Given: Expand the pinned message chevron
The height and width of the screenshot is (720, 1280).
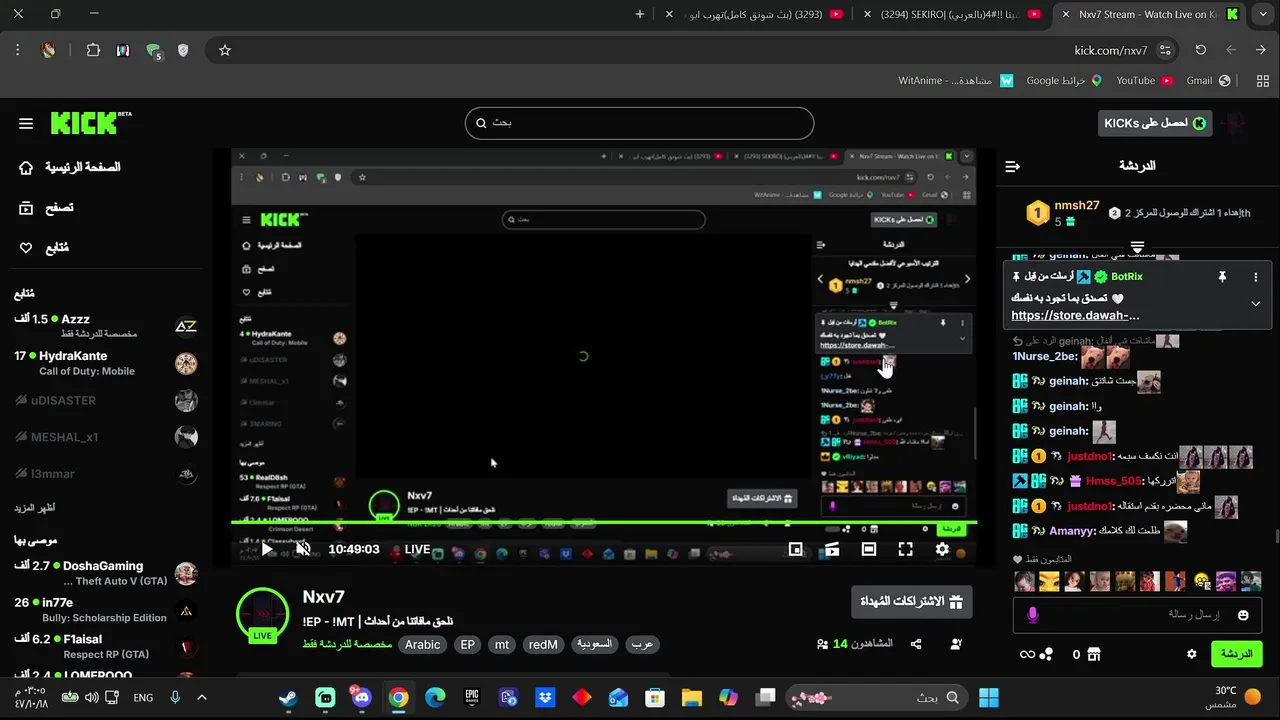Looking at the screenshot, I should (1256, 304).
